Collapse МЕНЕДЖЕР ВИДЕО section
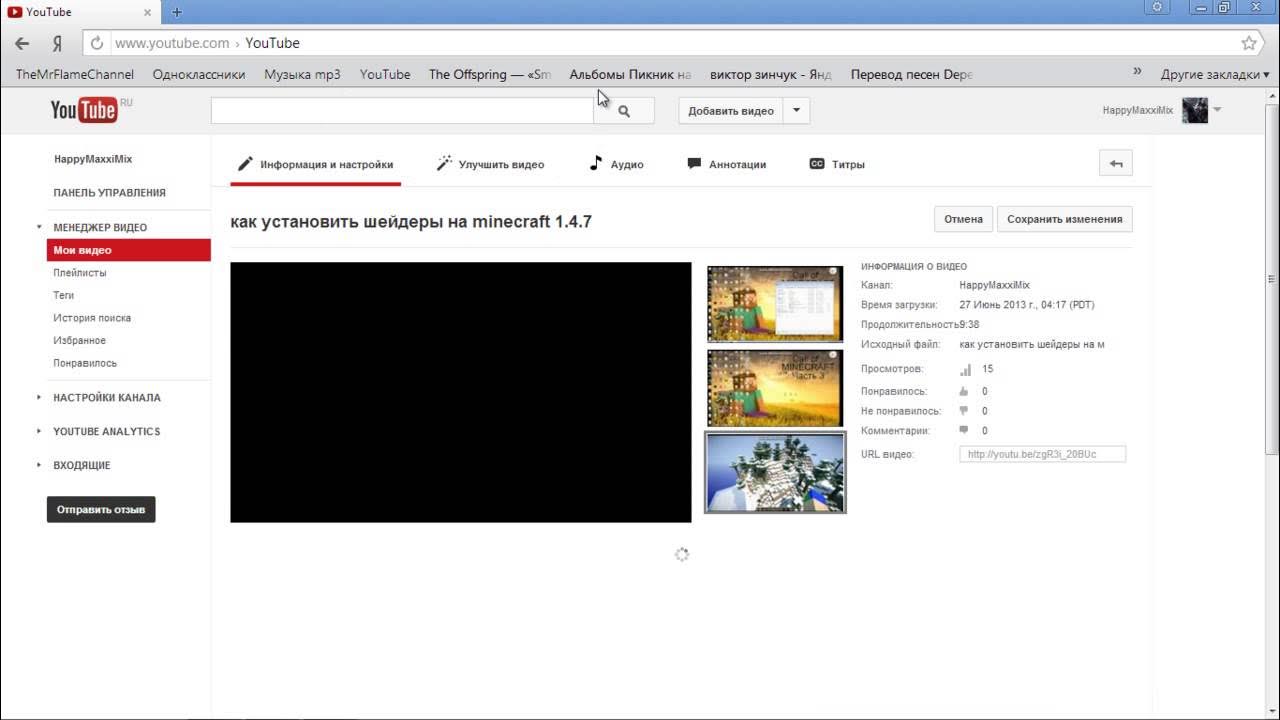Image resolution: width=1280 pixels, height=720 pixels. [x=39, y=227]
